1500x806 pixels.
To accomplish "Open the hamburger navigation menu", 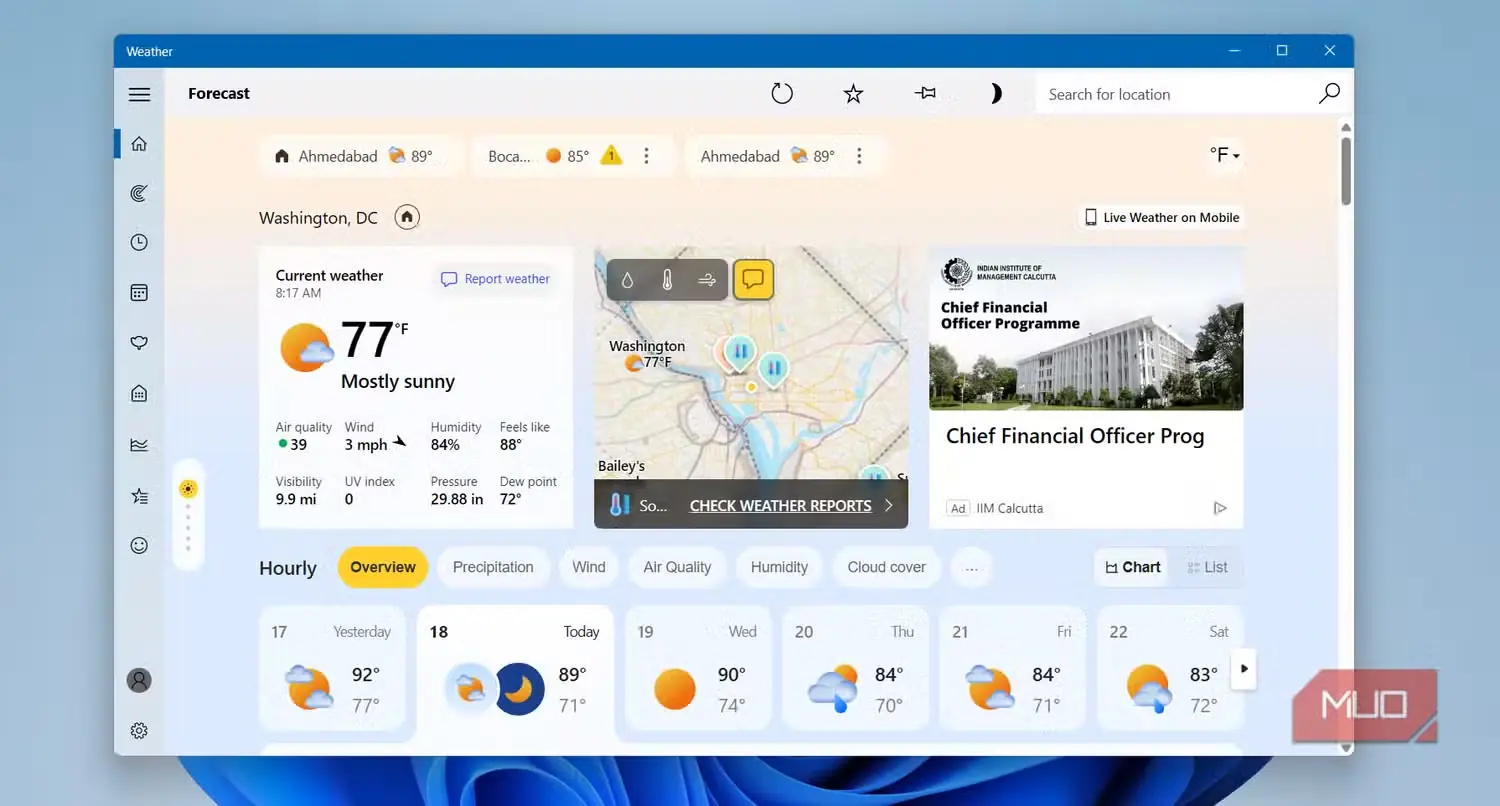I will point(139,94).
